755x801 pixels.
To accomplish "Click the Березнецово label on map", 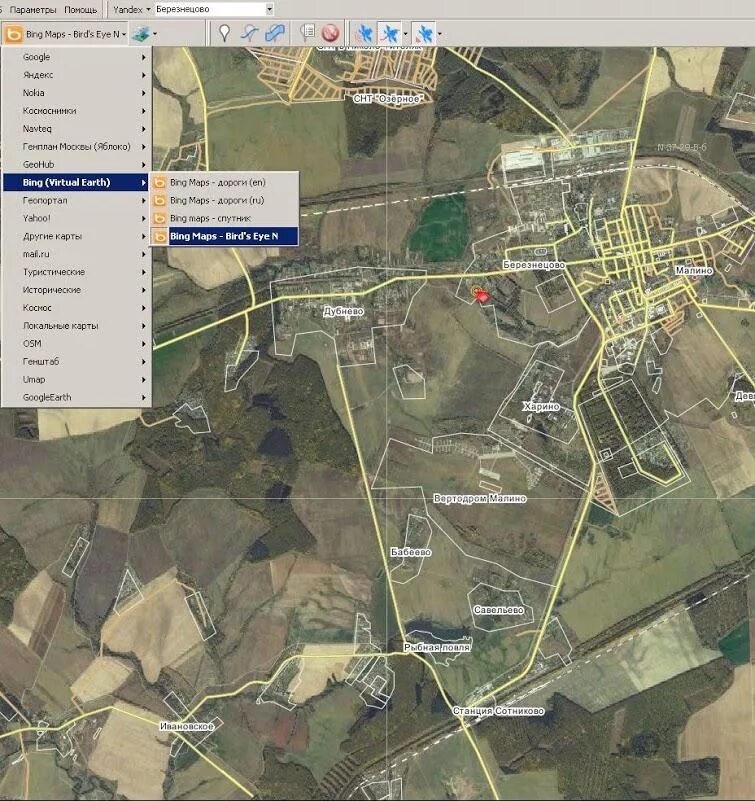I will 534,265.
